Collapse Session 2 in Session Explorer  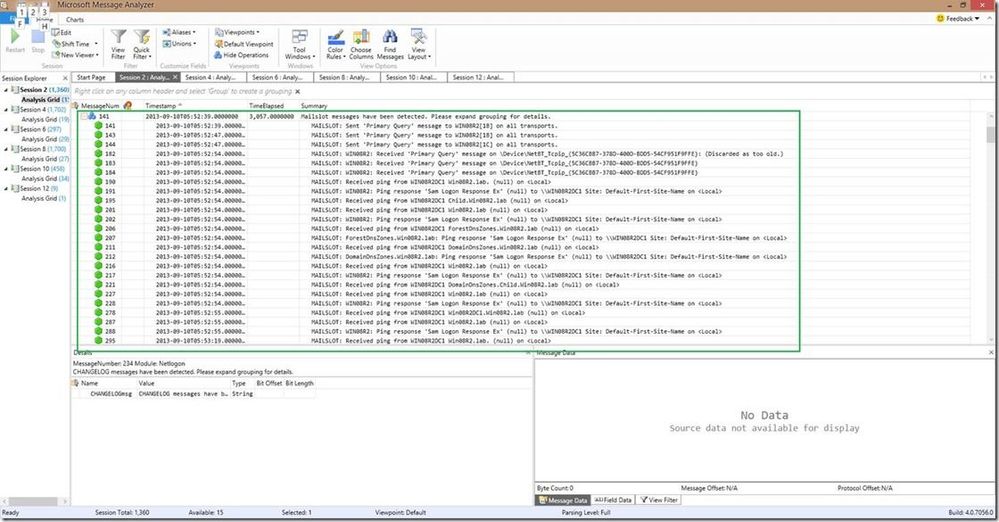tap(6, 90)
